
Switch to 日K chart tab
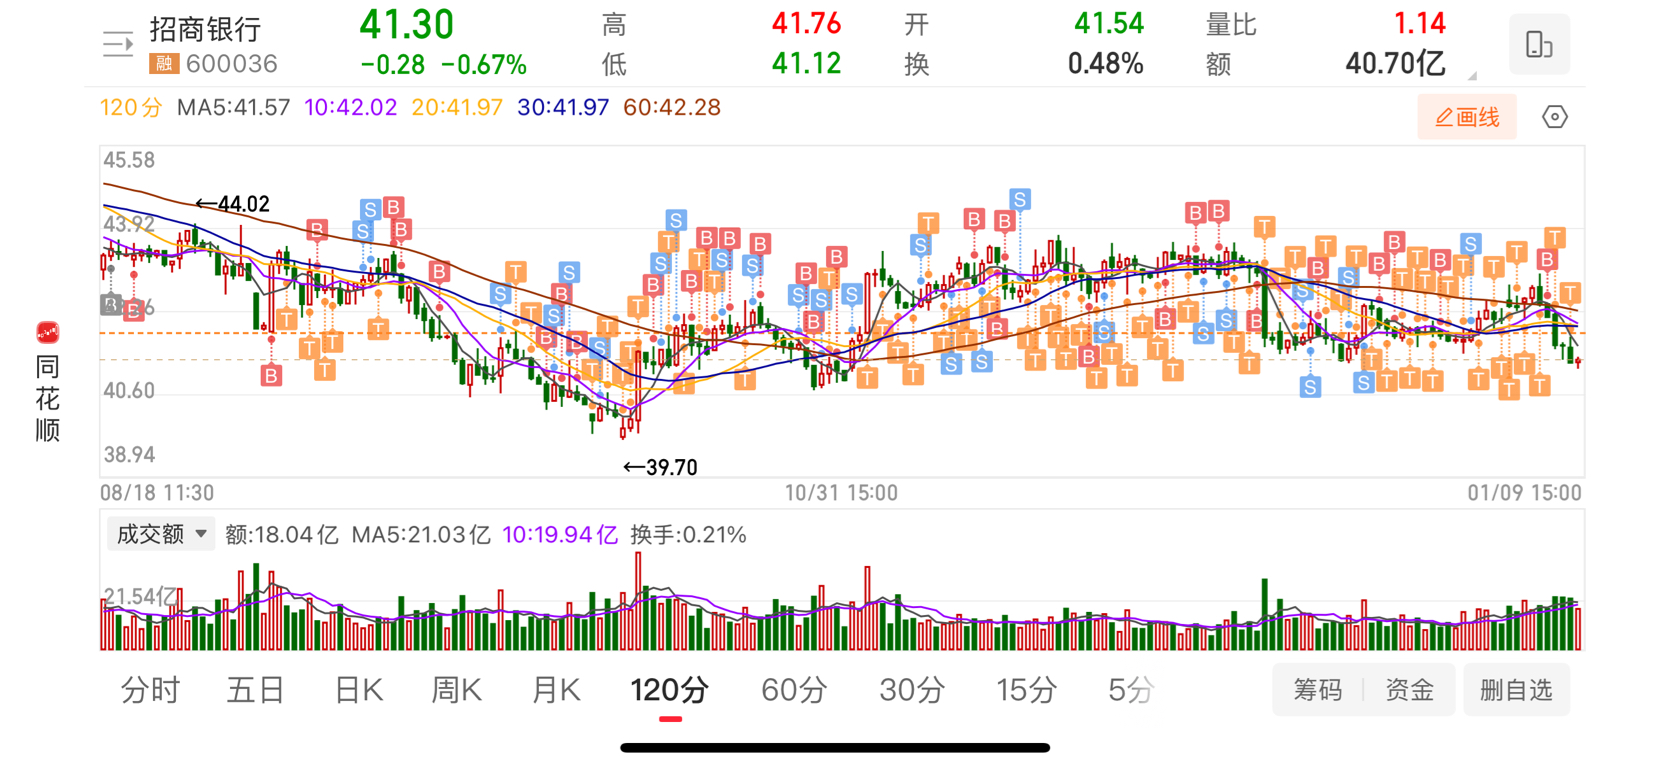(358, 690)
